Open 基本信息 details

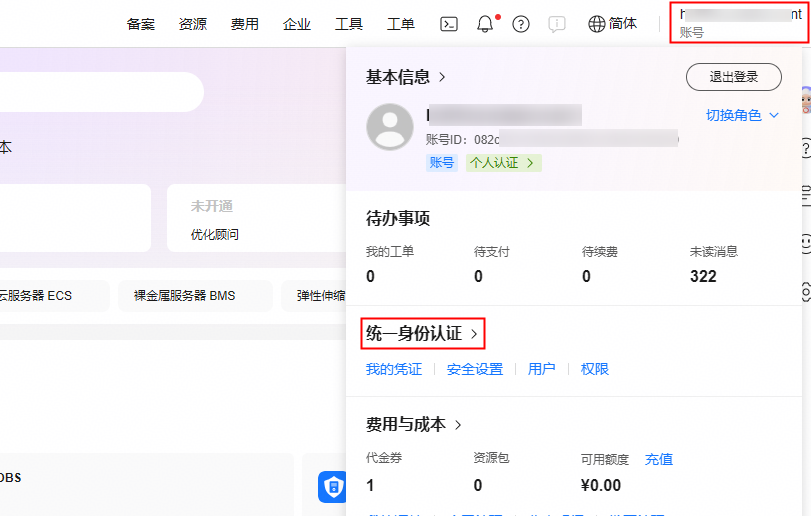coord(406,77)
